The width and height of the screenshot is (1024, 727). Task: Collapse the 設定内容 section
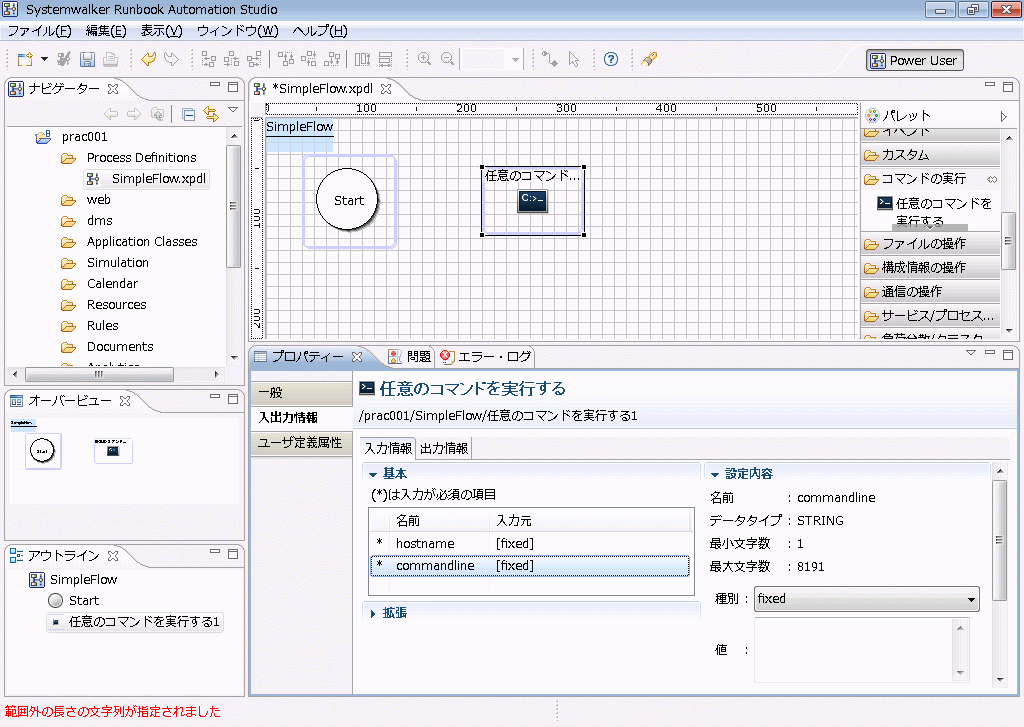pos(714,474)
